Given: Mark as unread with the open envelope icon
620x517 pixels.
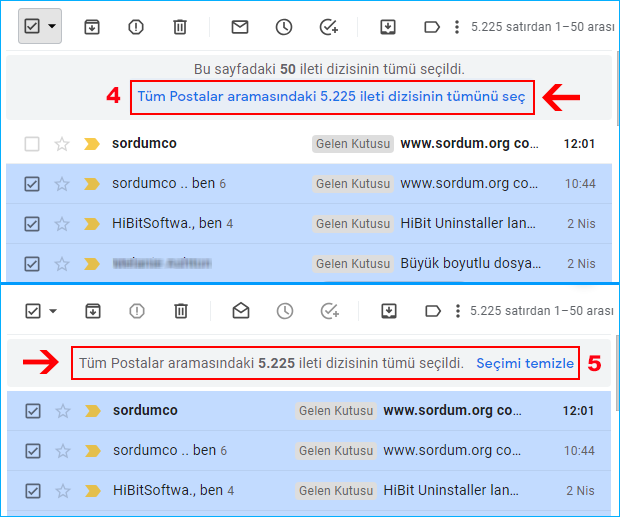Looking at the screenshot, I should click(241, 311).
